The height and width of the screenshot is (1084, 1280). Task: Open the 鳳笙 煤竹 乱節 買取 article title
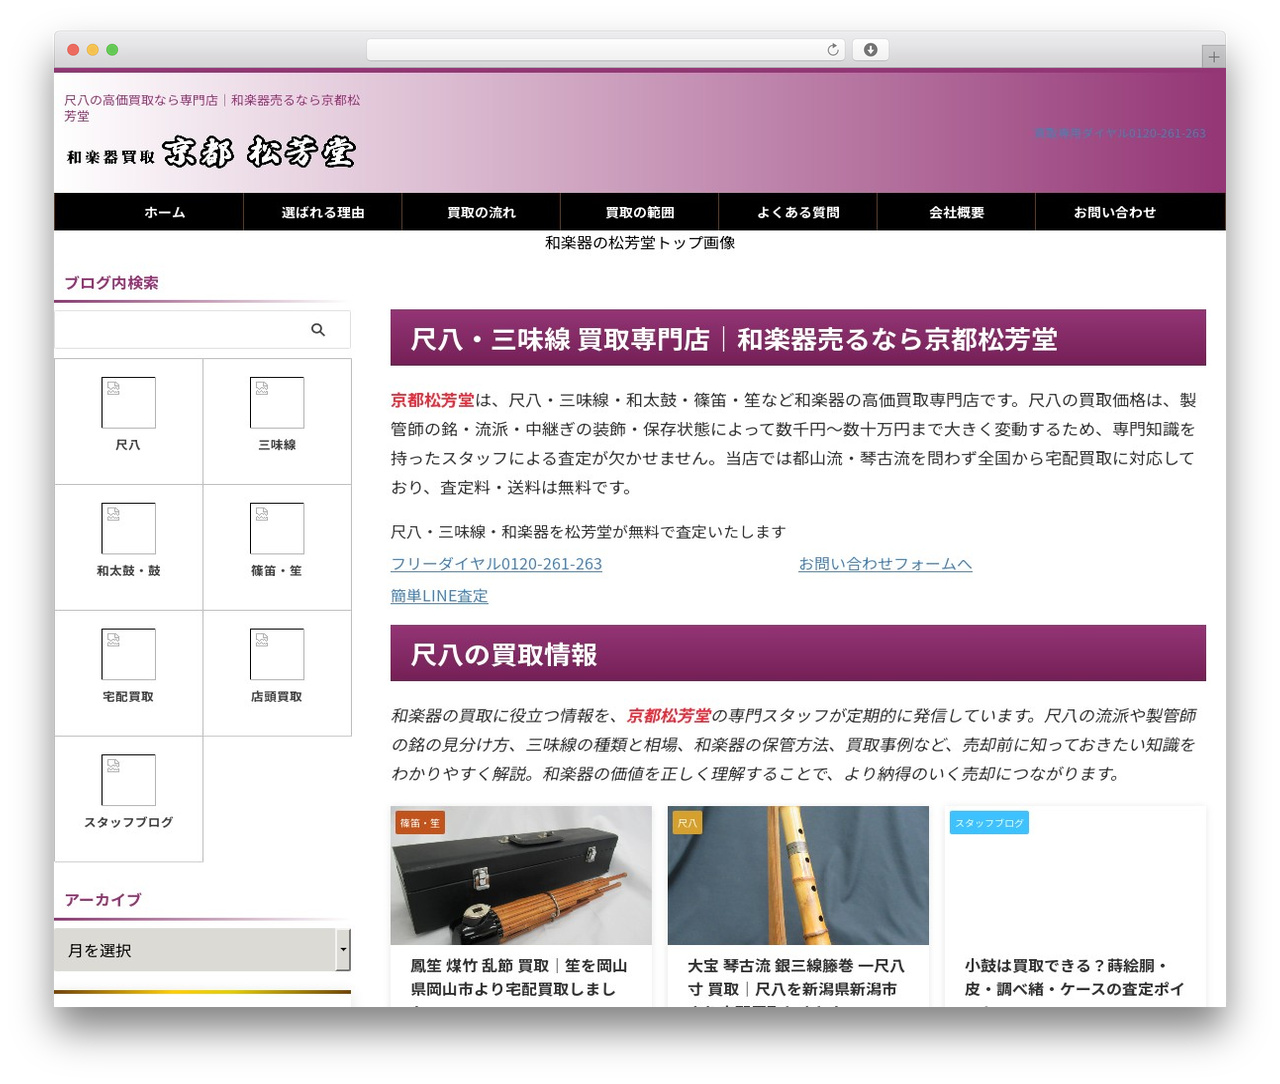click(520, 981)
